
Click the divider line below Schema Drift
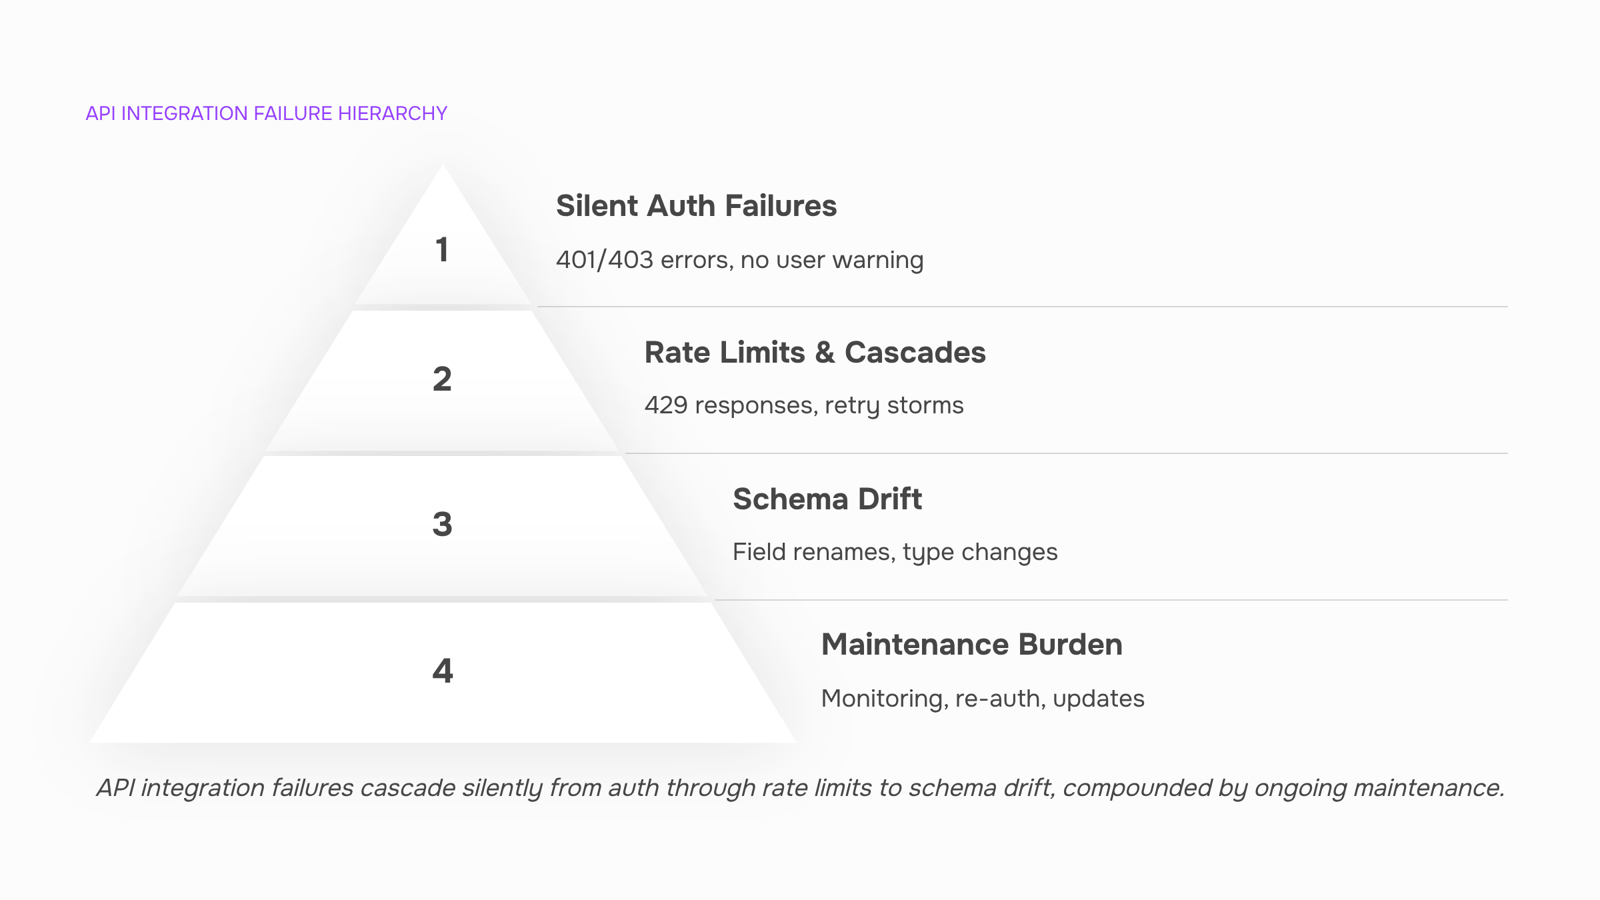point(1111,600)
